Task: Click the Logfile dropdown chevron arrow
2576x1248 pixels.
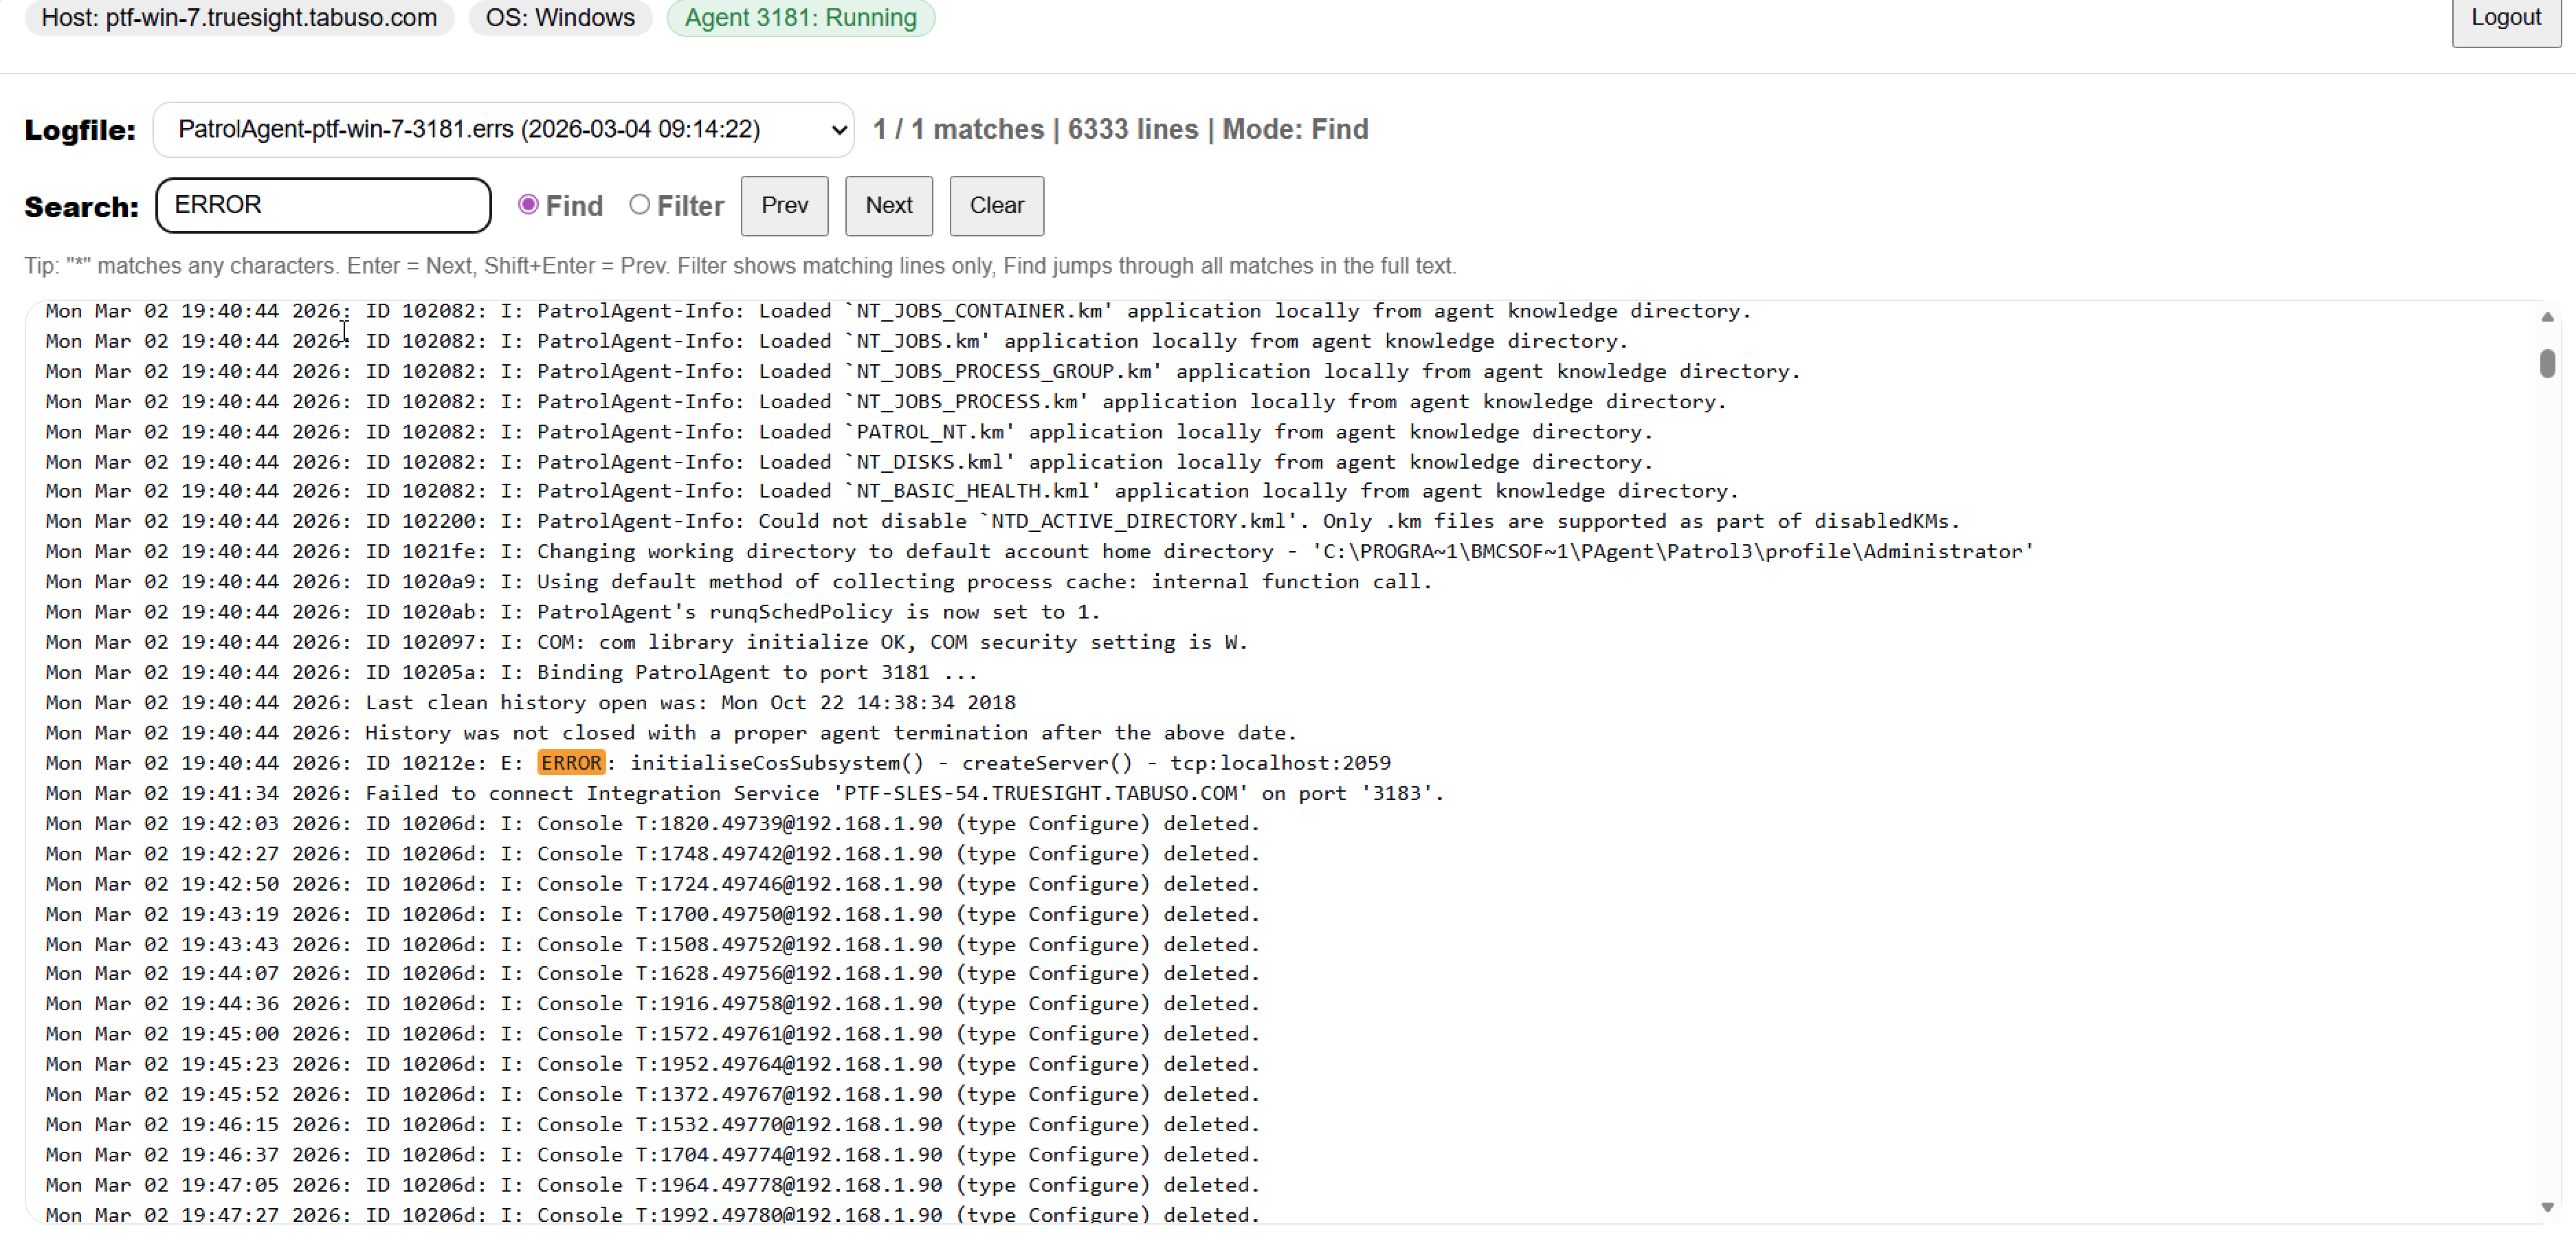Action: 838,130
